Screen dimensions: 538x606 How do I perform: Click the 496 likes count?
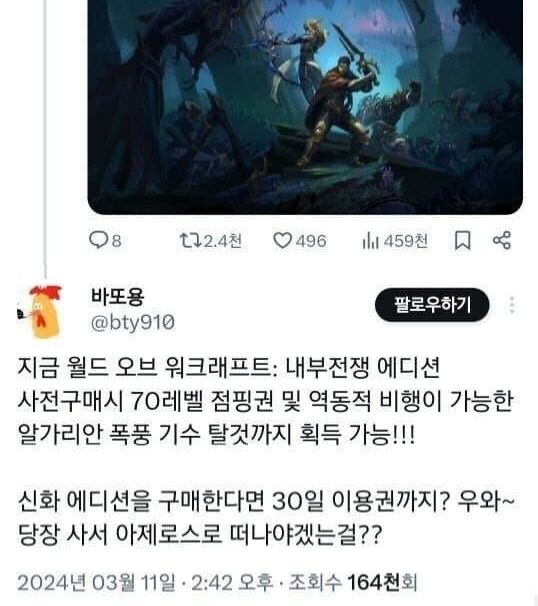coord(311,241)
